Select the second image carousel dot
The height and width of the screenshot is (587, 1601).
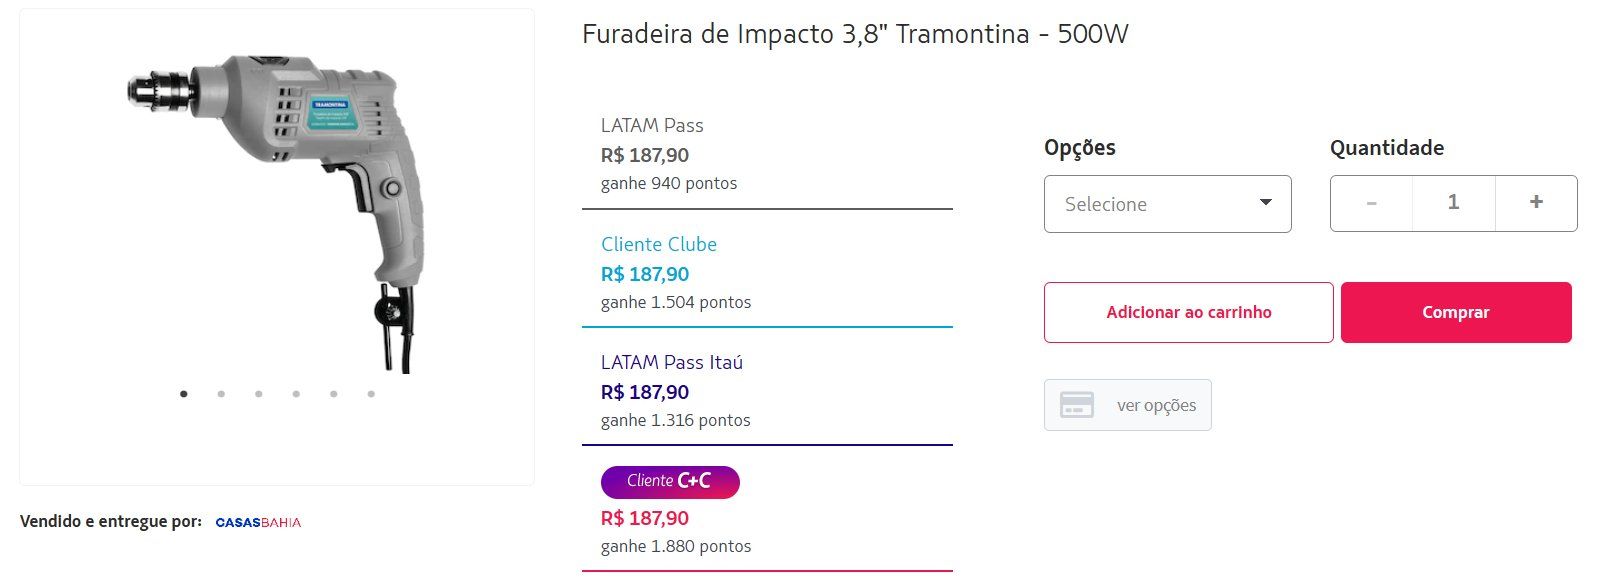coord(221,394)
